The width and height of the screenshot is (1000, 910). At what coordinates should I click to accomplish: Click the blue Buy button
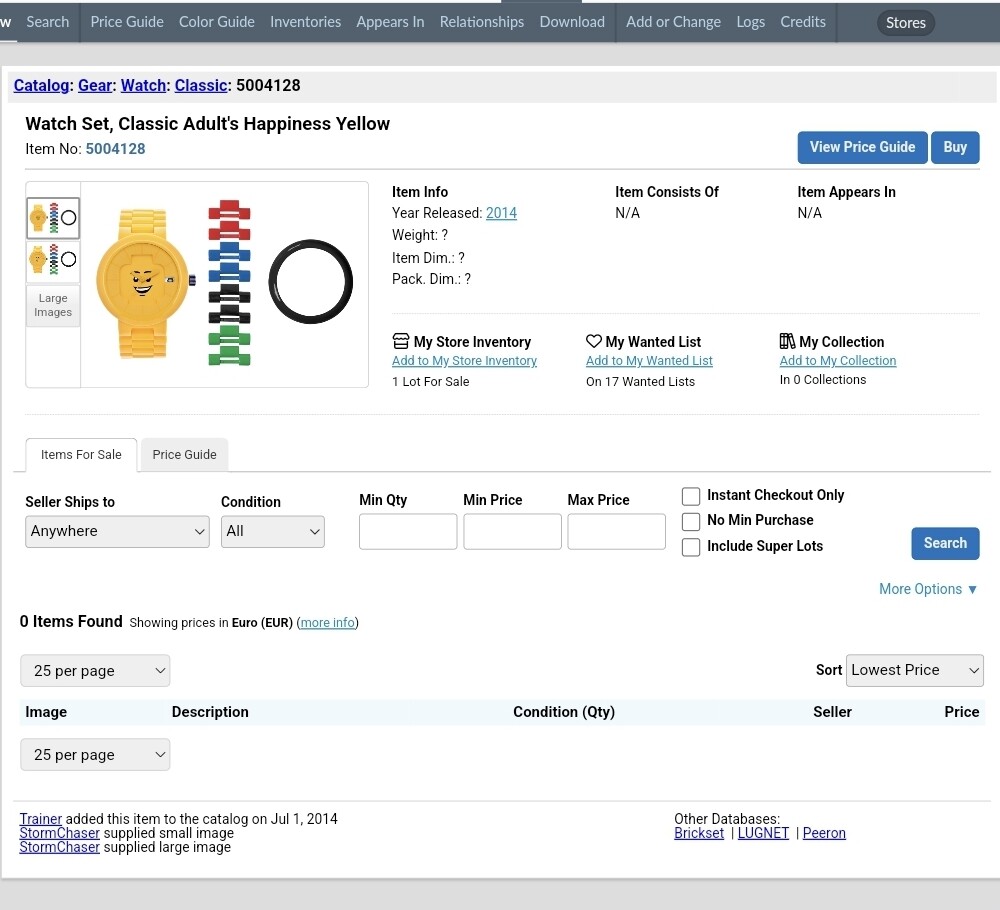[x=955, y=147]
